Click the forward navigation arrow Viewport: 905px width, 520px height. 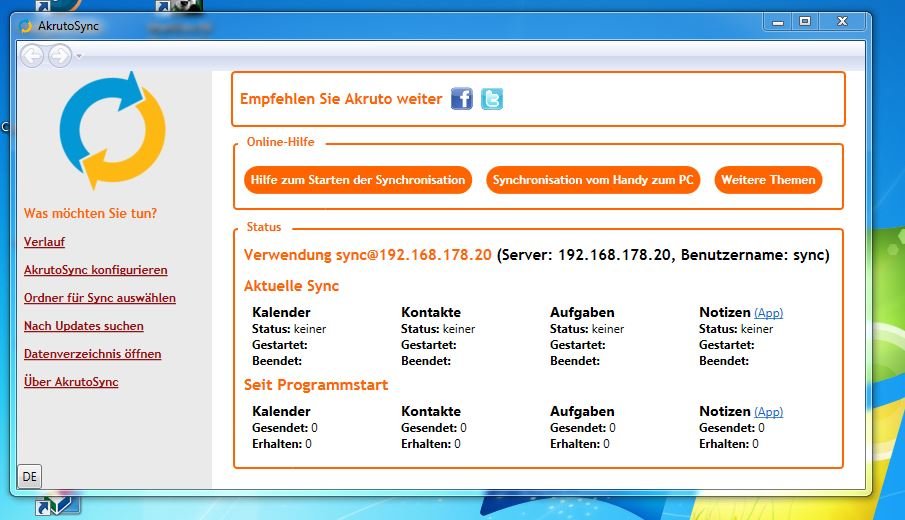pyautogui.click(x=59, y=56)
